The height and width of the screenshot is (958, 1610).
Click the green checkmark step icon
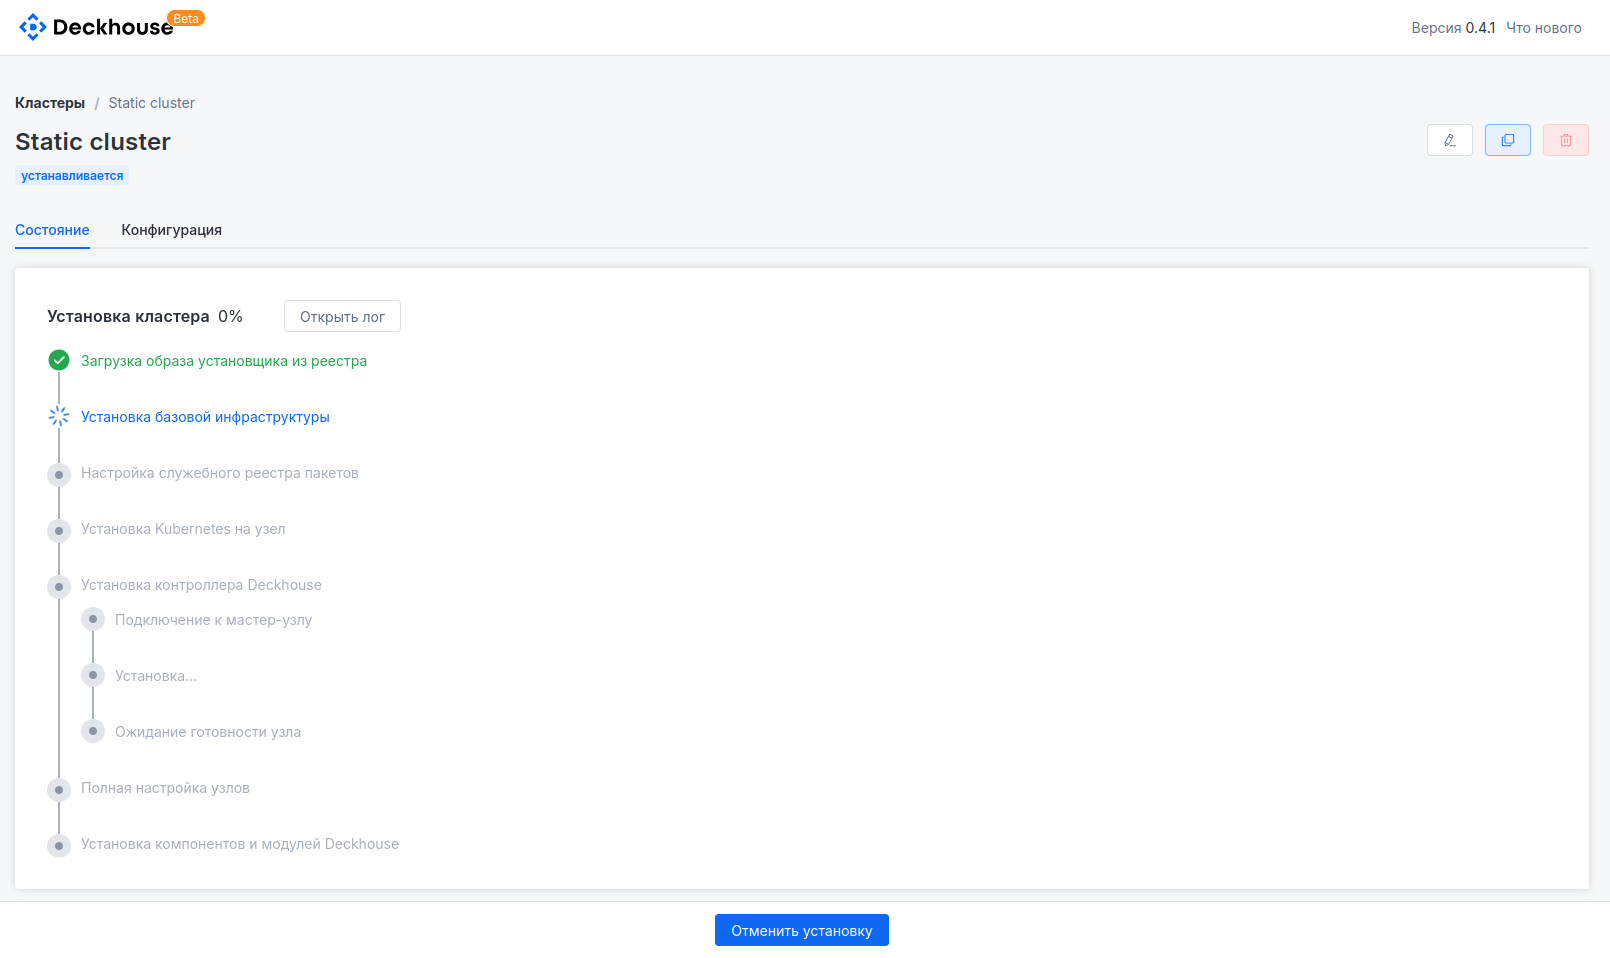tap(59, 360)
